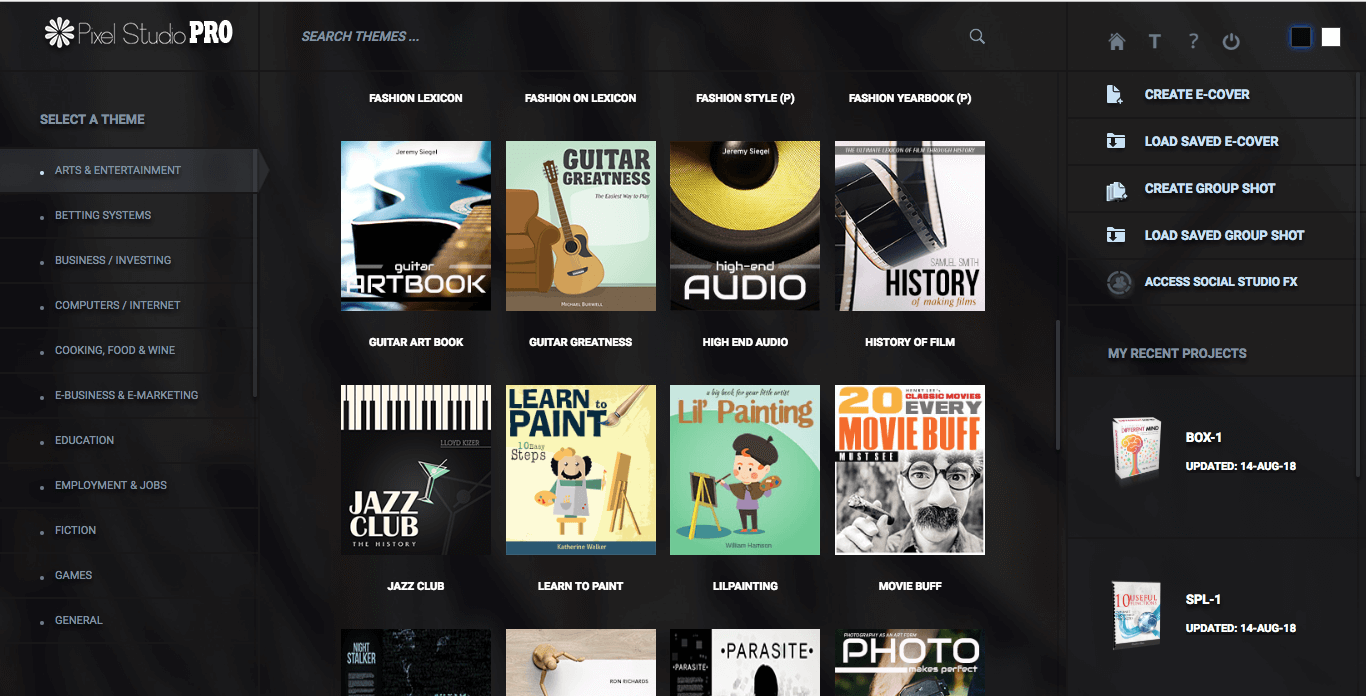
Task: Open the text T icon
Action: point(1154,41)
